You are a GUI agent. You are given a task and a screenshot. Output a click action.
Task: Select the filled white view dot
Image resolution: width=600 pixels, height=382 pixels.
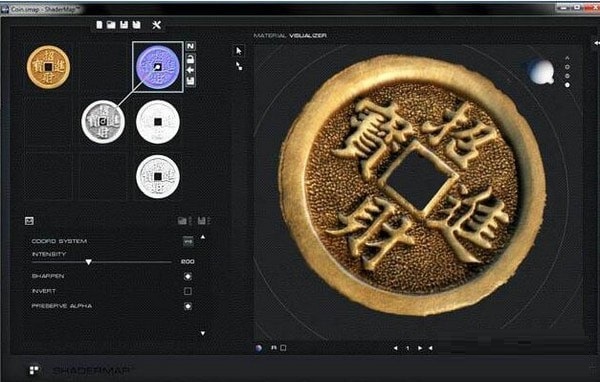(567, 85)
